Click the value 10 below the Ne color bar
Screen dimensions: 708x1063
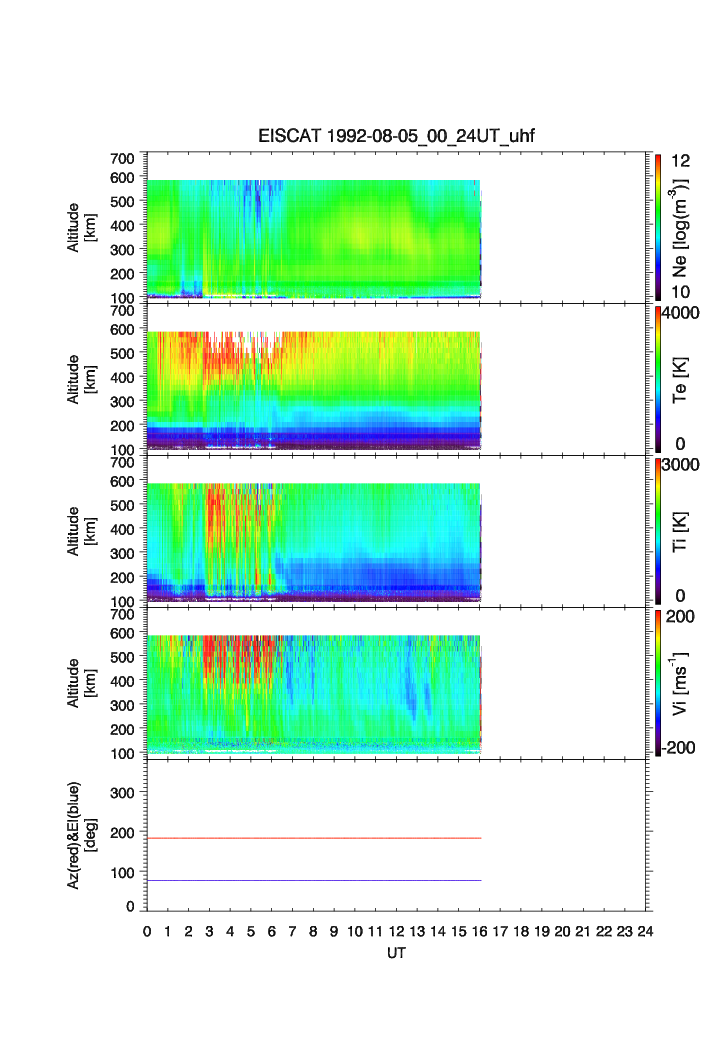pos(680,292)
